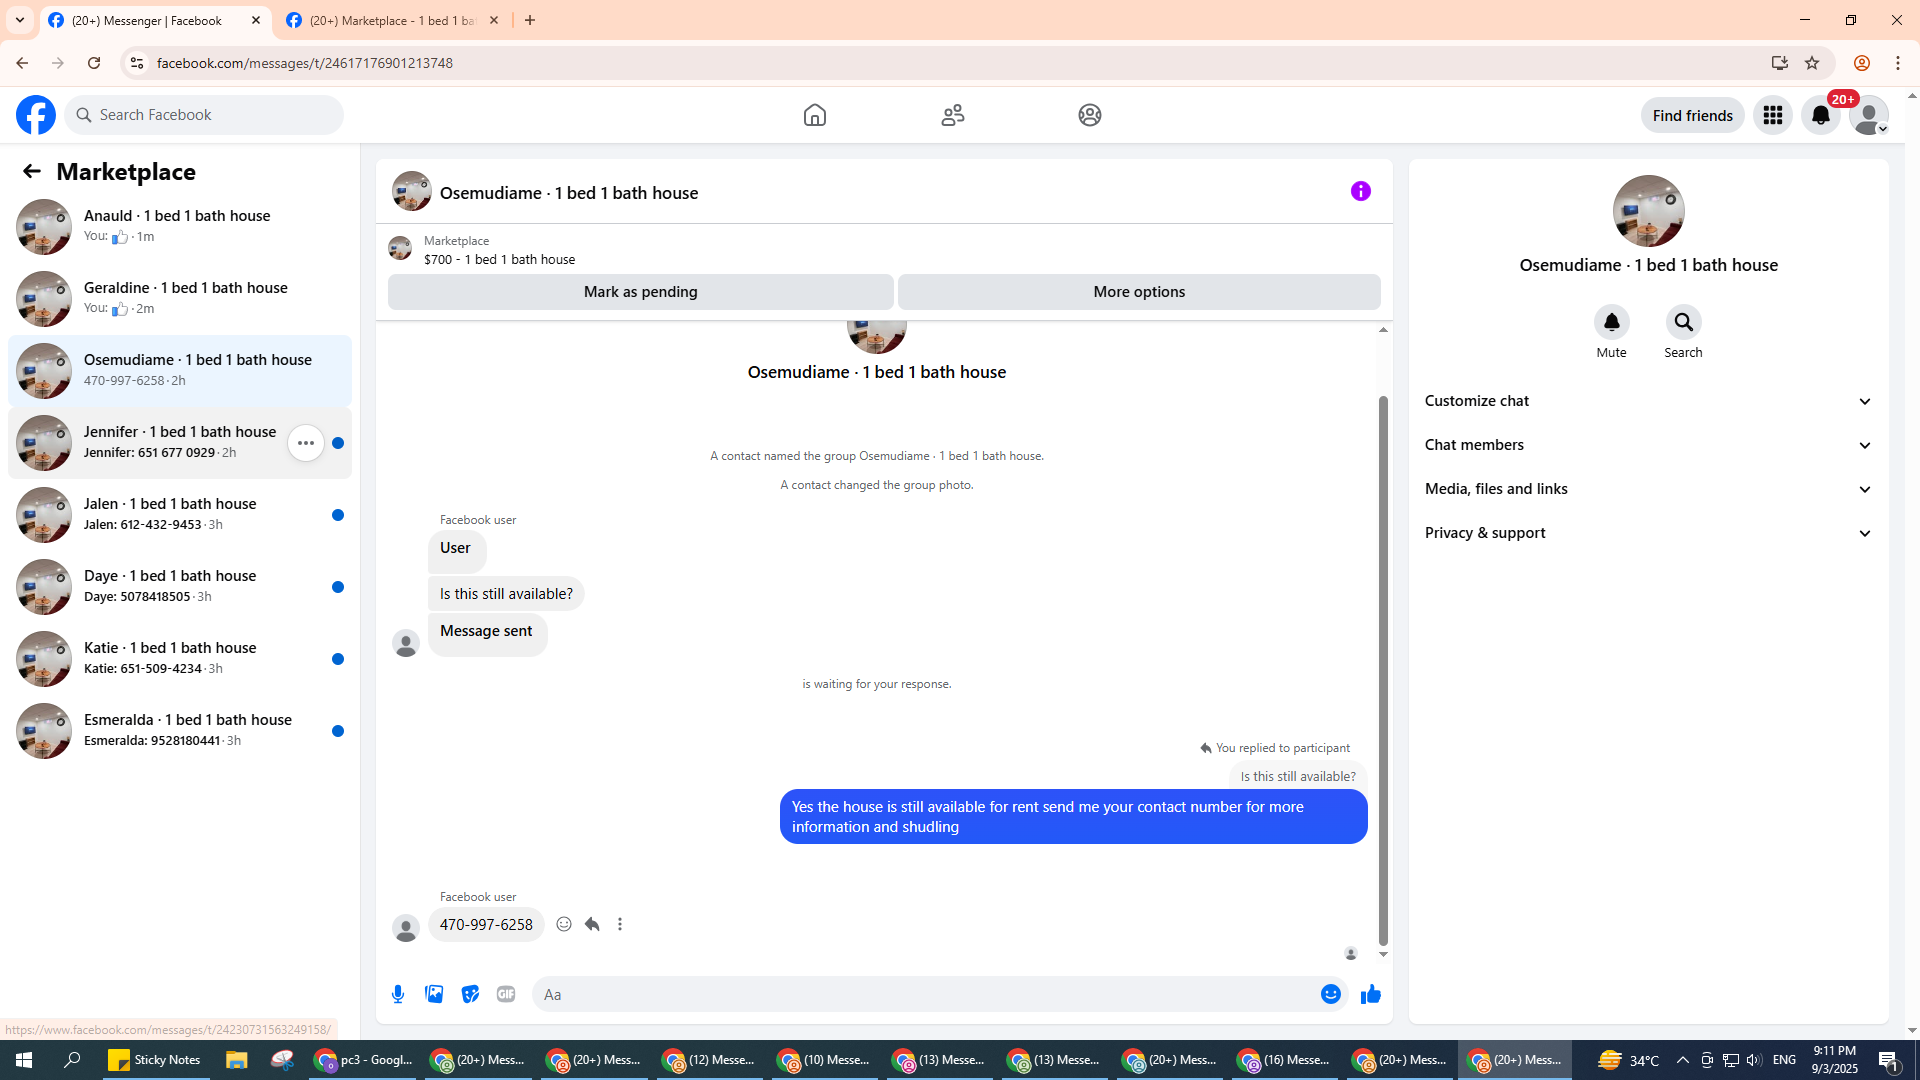Expand the Privacy & support section

[1648, 533]
